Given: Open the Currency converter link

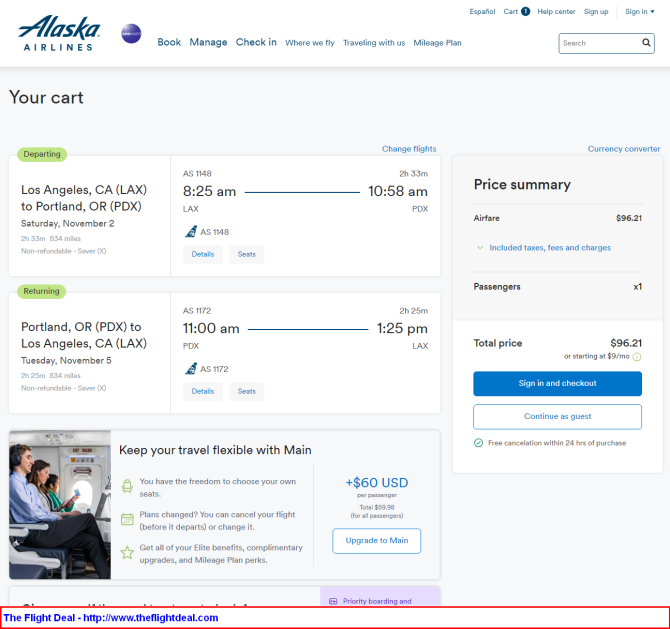Looking at the screenshot, I should (x=623, y=149).
